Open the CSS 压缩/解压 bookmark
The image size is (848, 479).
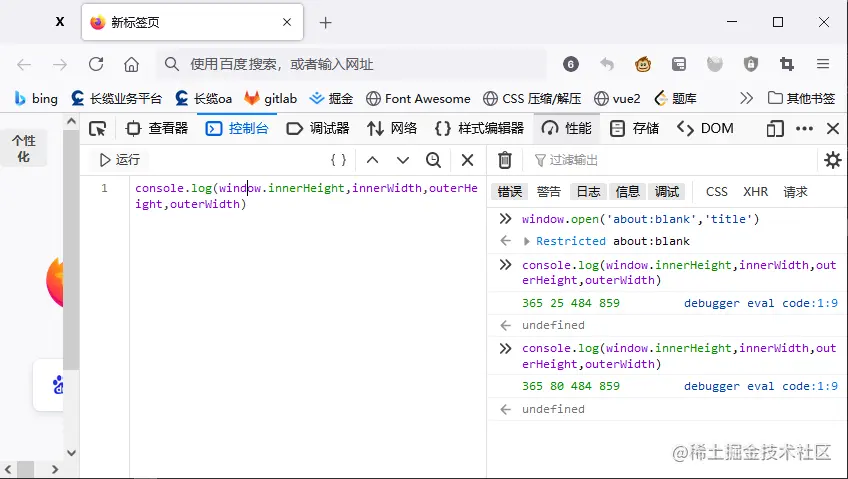click(532, 98)
